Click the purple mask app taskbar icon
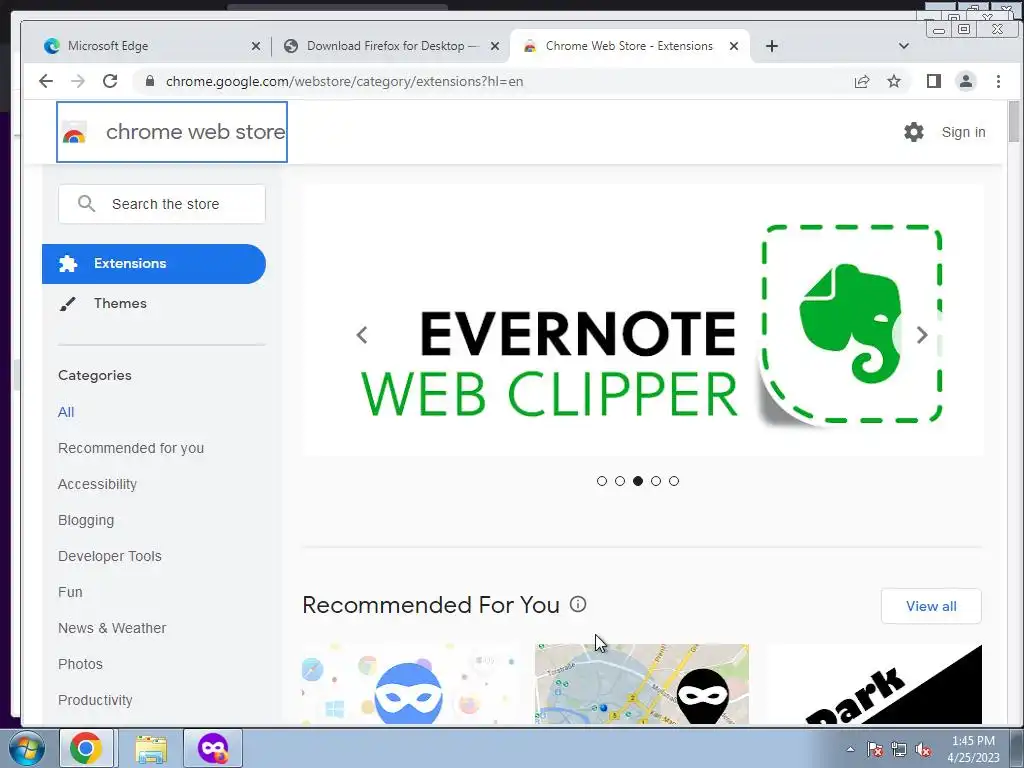This screenshot has width=1024, height=768. pos(213,748)
